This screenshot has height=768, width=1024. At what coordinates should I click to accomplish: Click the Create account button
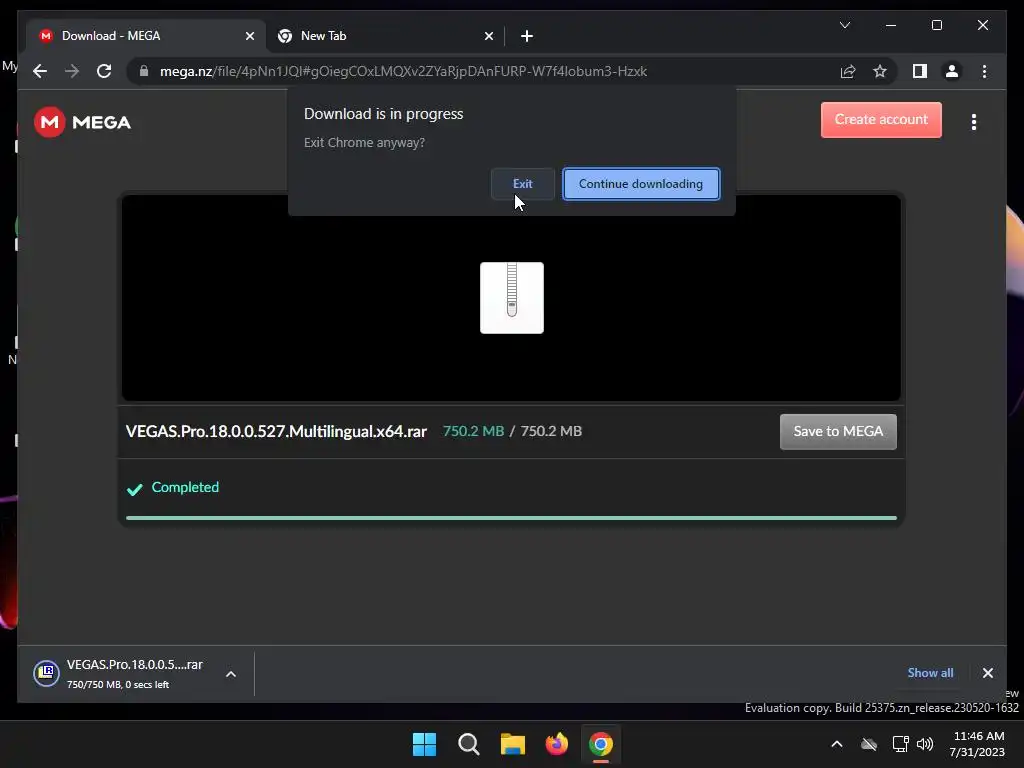pyautogui.click(x=881, y=120)
